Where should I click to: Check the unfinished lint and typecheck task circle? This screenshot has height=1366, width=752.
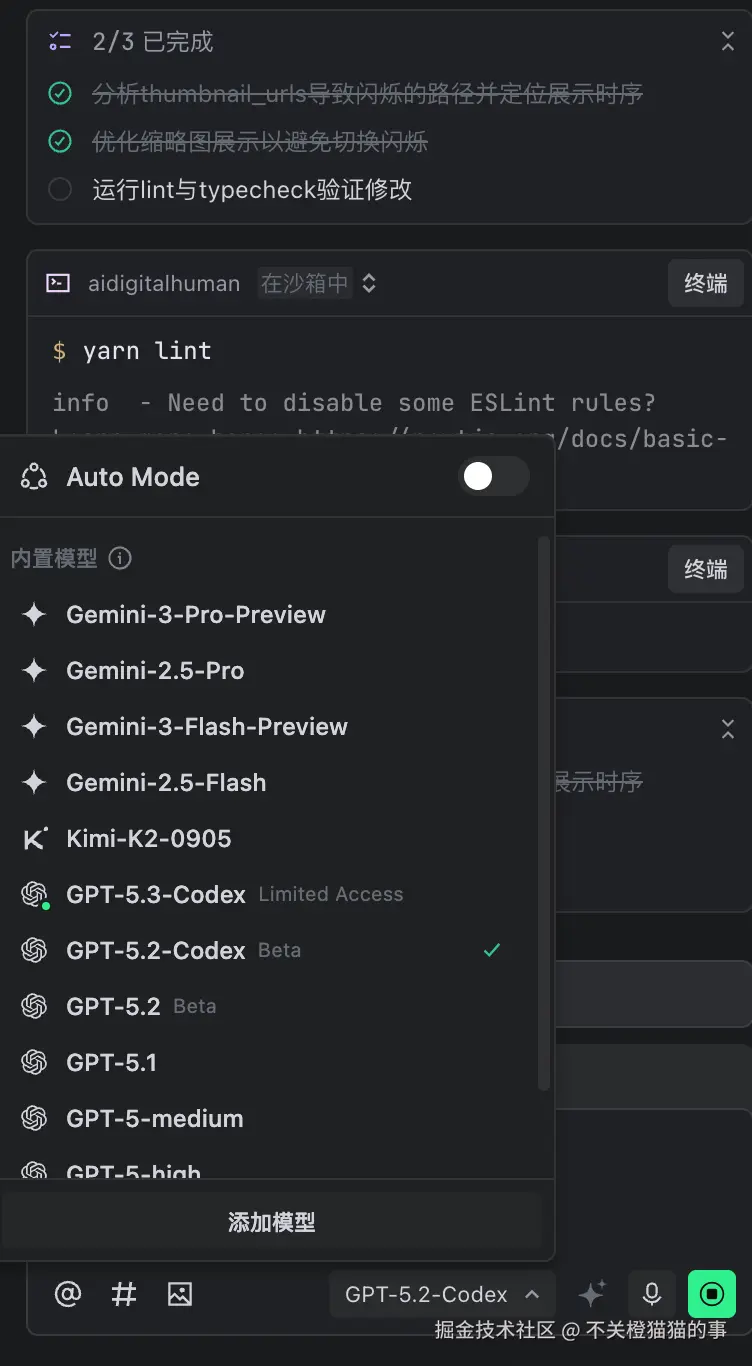[x=59, y=189]
